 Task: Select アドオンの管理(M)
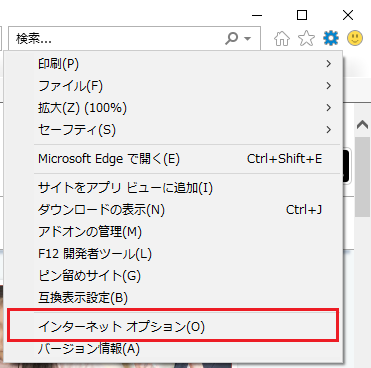pos(173,232)
